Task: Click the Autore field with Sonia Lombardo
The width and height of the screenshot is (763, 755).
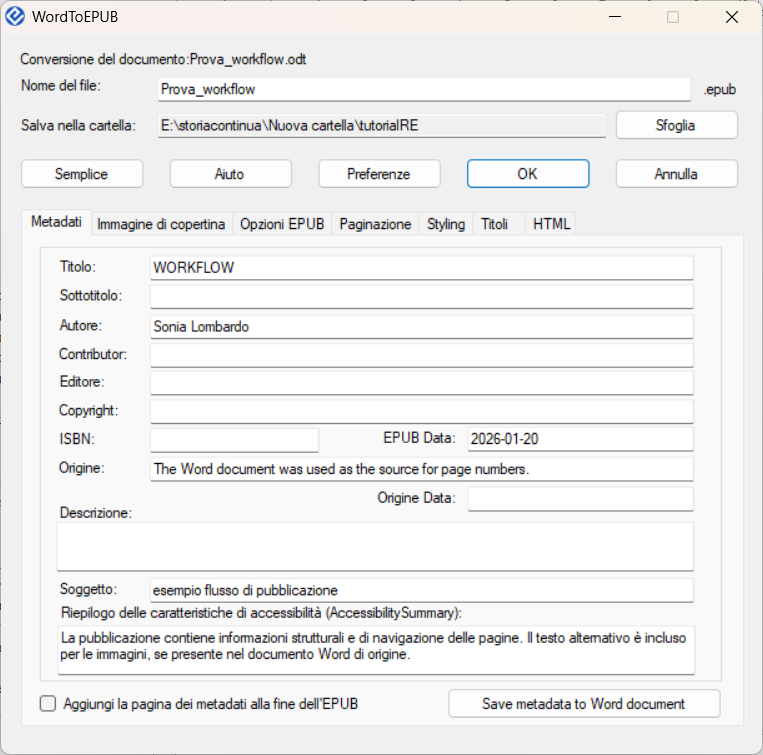Action: click(421, 326)
